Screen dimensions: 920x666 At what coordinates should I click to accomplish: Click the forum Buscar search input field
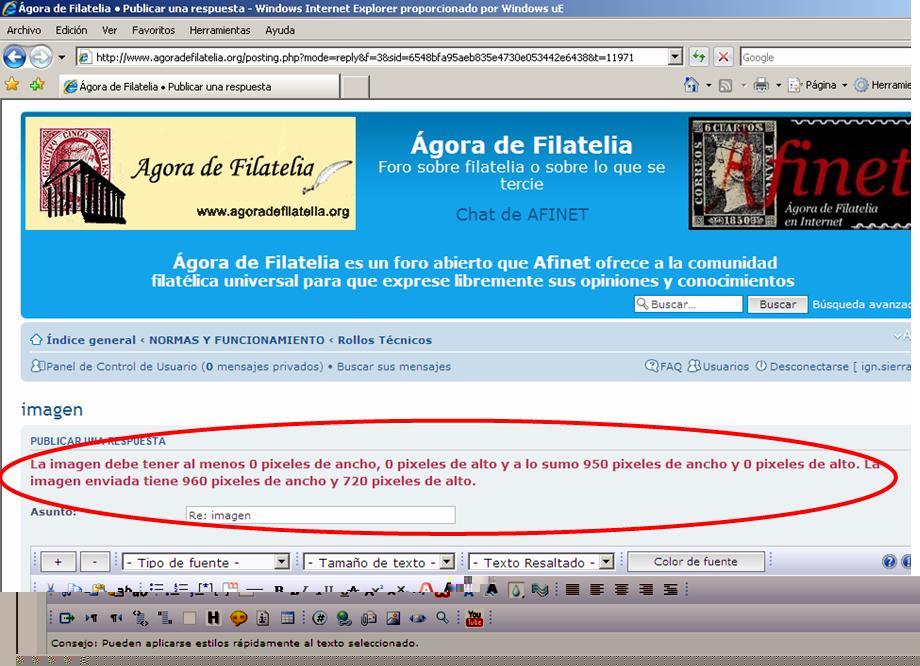click(x=688, y=304)
